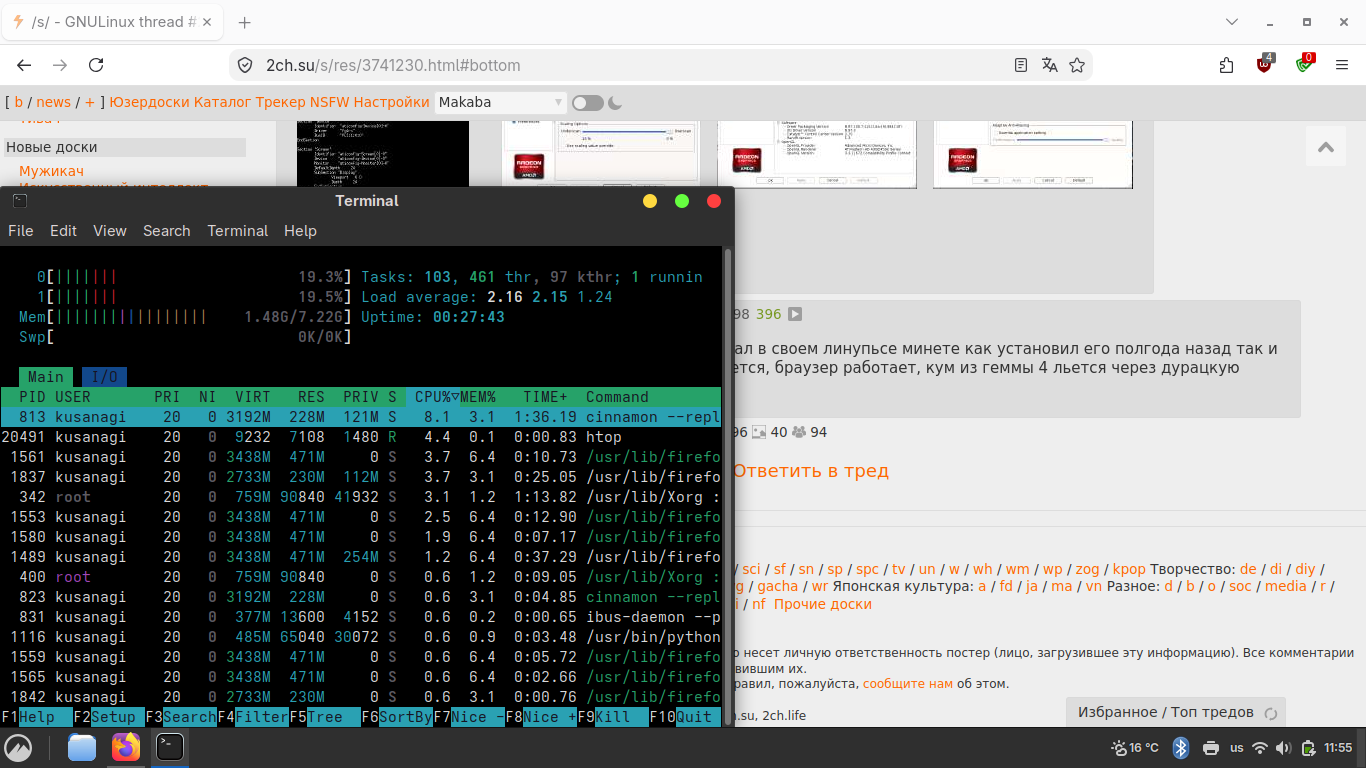Reload the page with the refresh icon
The width and height of the screenshot is (1366, 768).
96,65
